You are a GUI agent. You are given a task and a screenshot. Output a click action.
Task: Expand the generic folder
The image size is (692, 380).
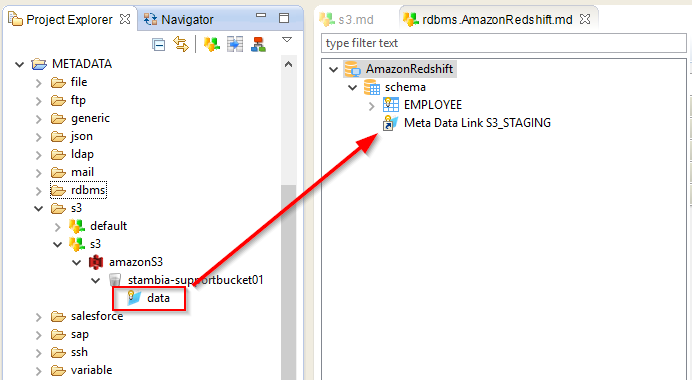[x=39, y=119]
